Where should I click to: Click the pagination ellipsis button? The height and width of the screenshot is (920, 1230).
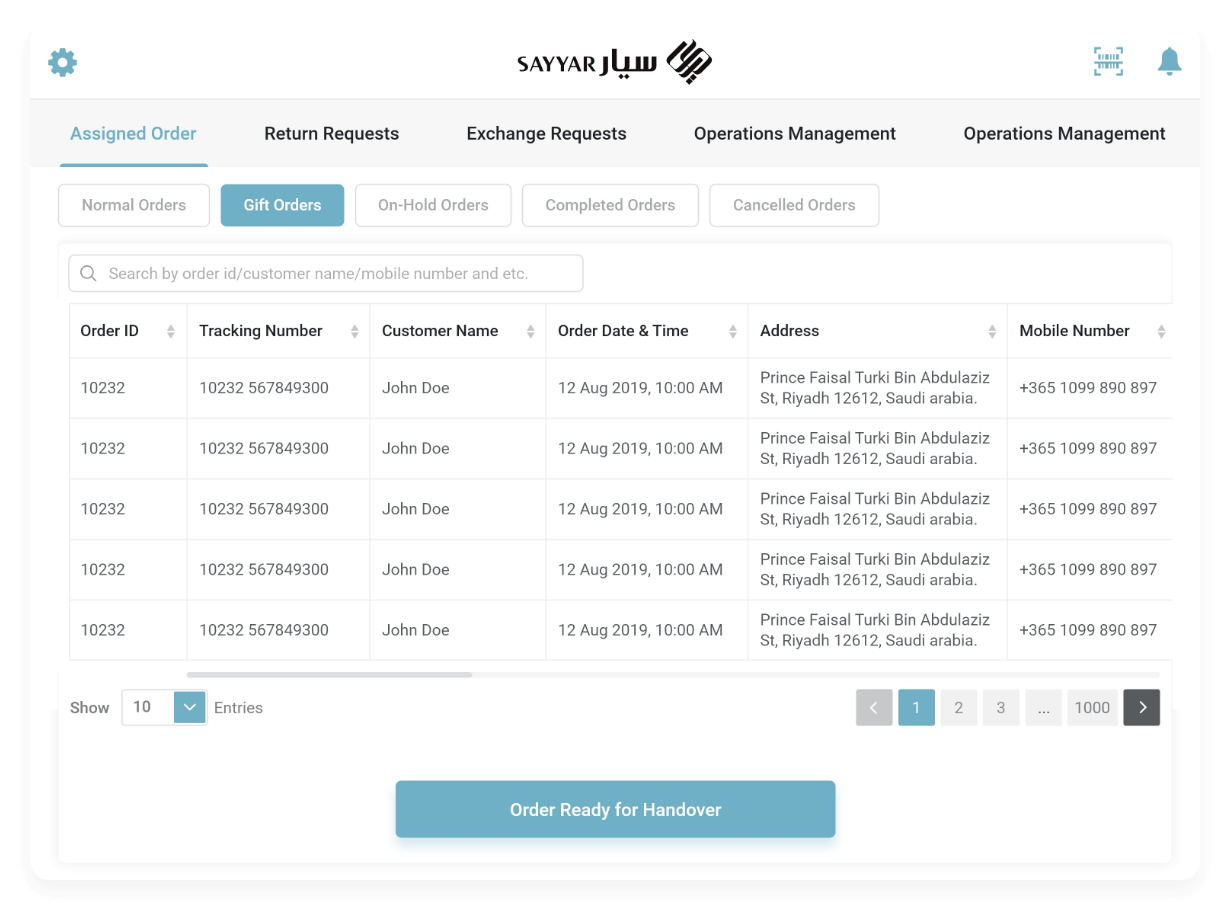[1043, 707]
